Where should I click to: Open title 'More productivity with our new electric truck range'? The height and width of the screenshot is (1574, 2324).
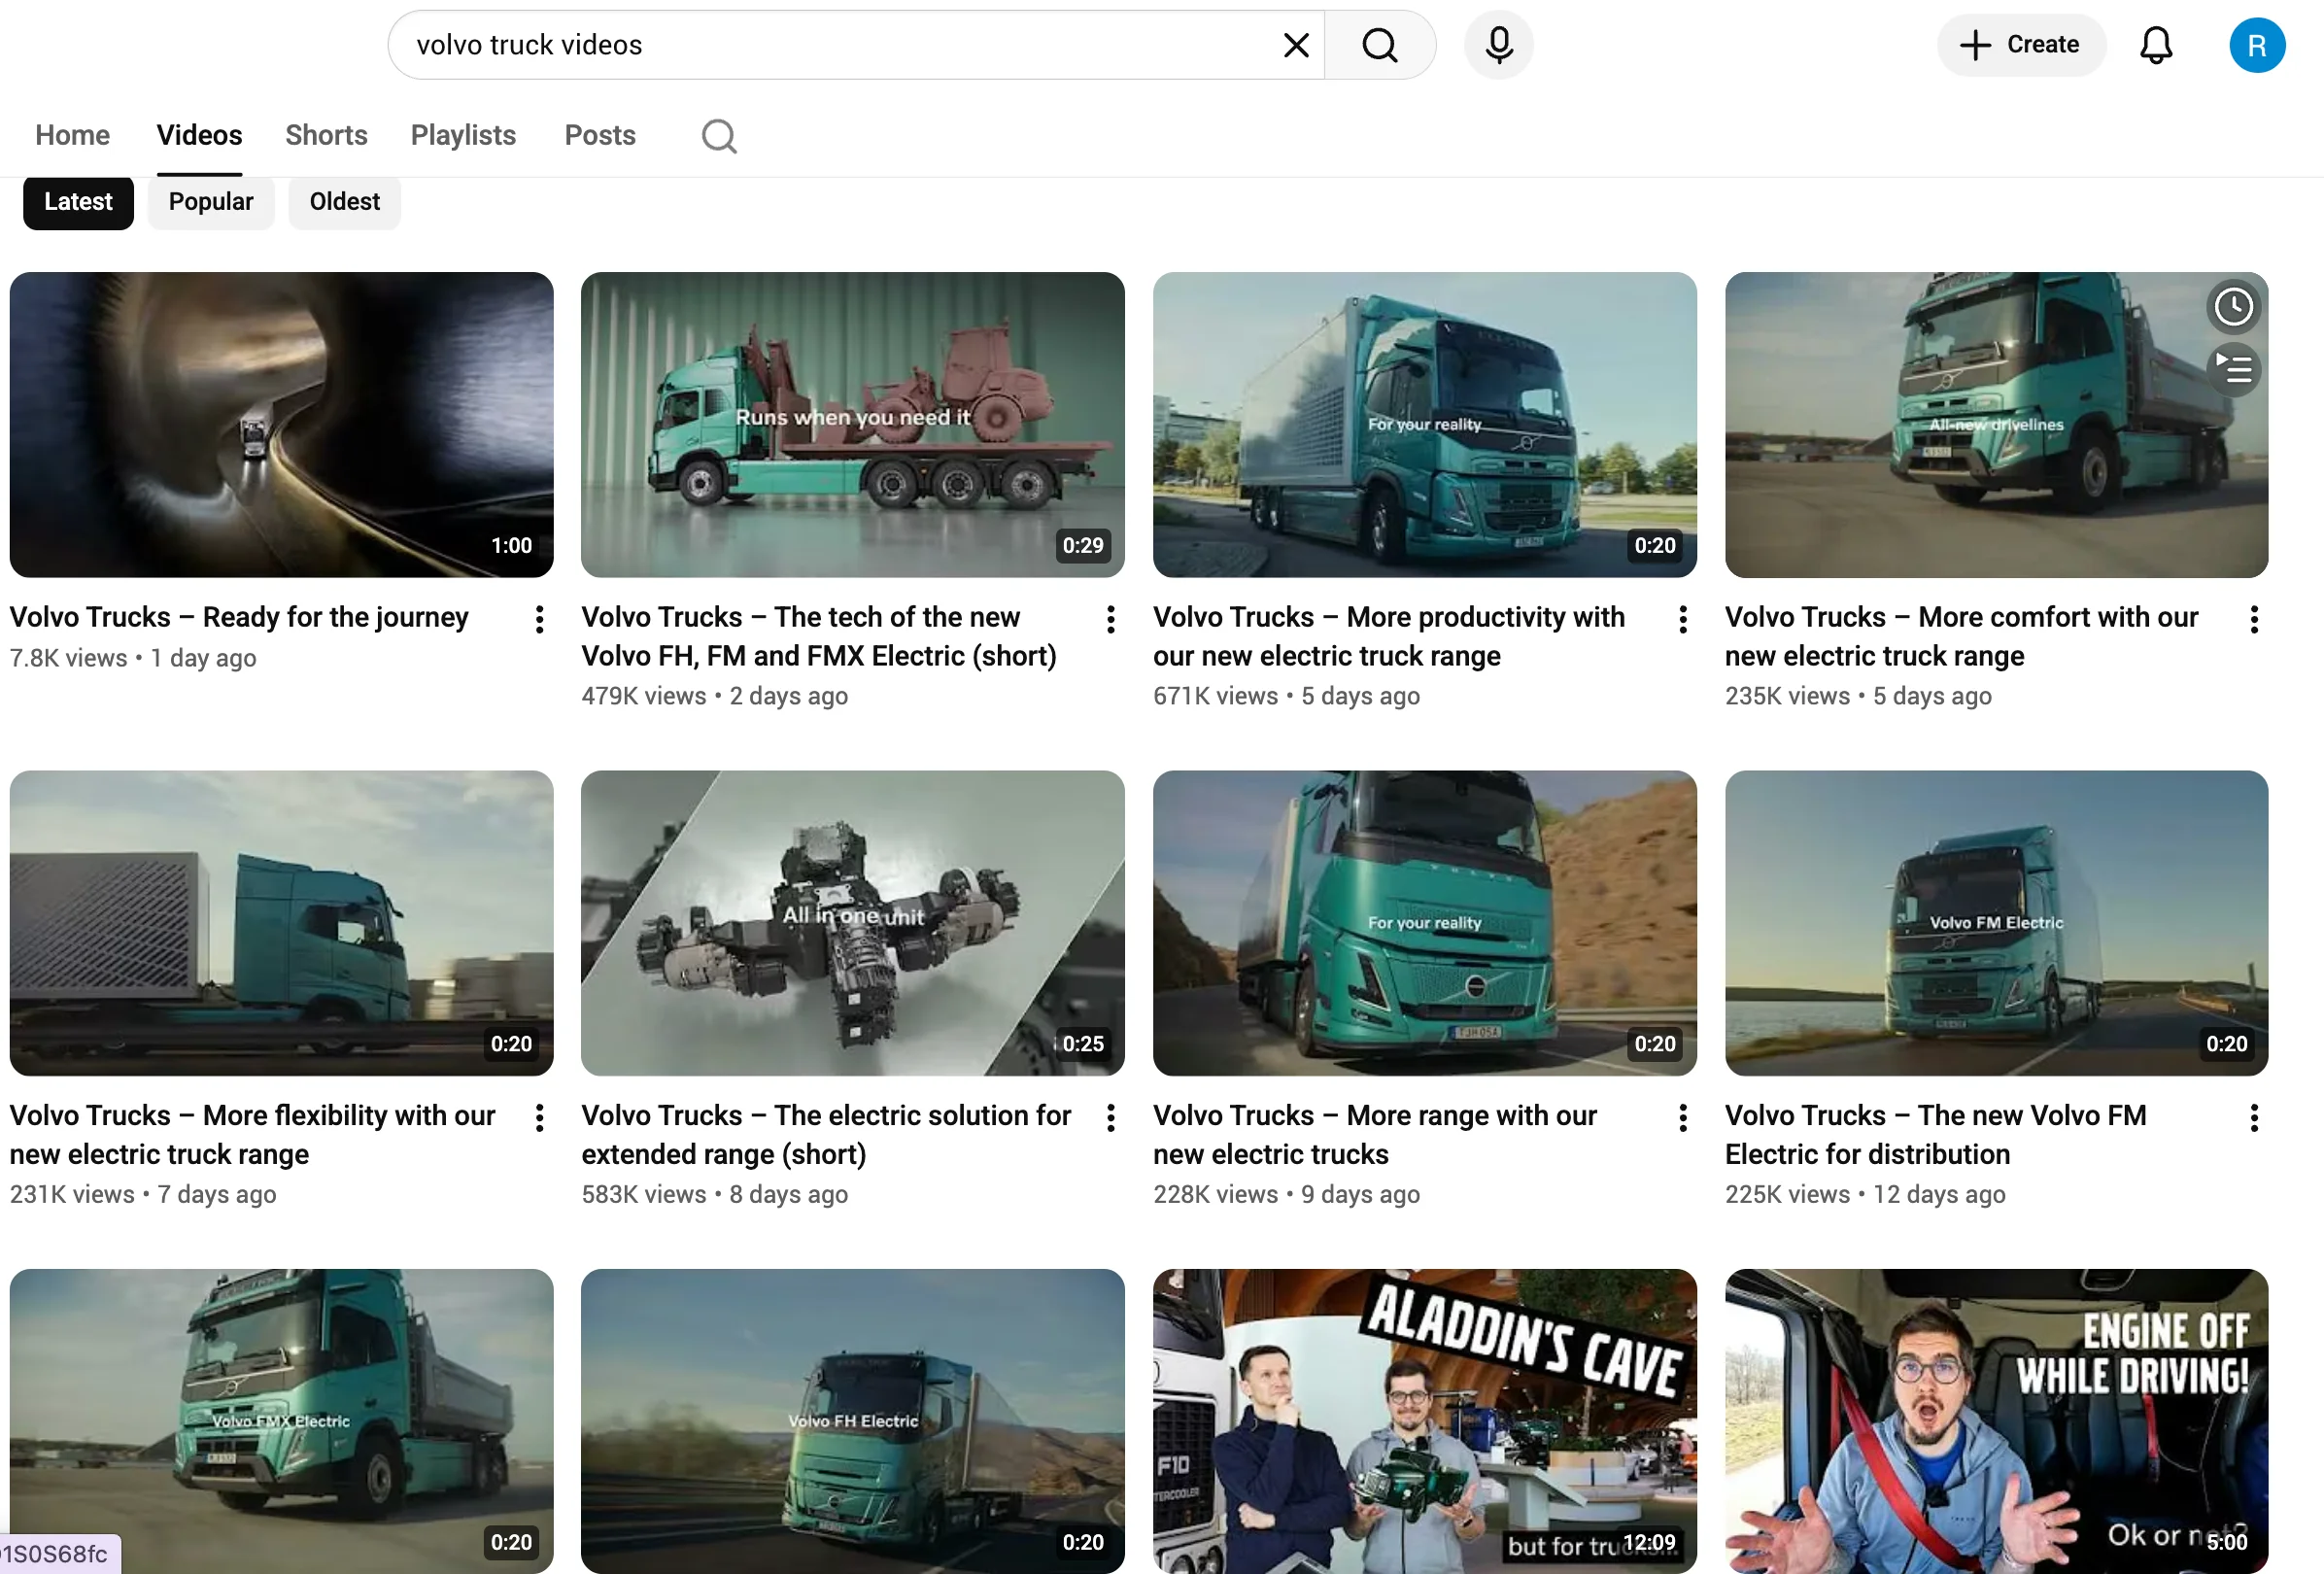[x=1389, y=636]
